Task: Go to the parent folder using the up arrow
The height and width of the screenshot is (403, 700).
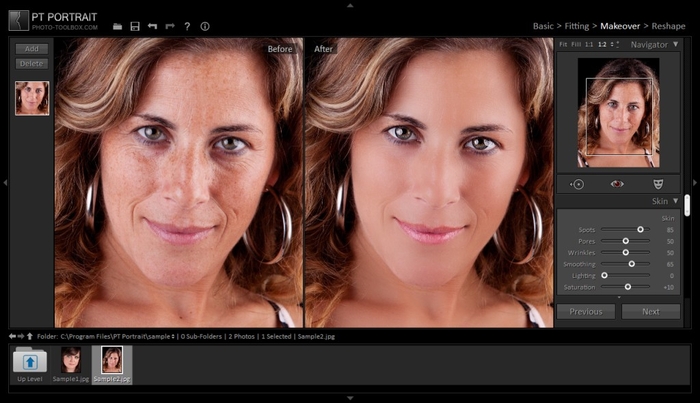Action: (29, 336)
